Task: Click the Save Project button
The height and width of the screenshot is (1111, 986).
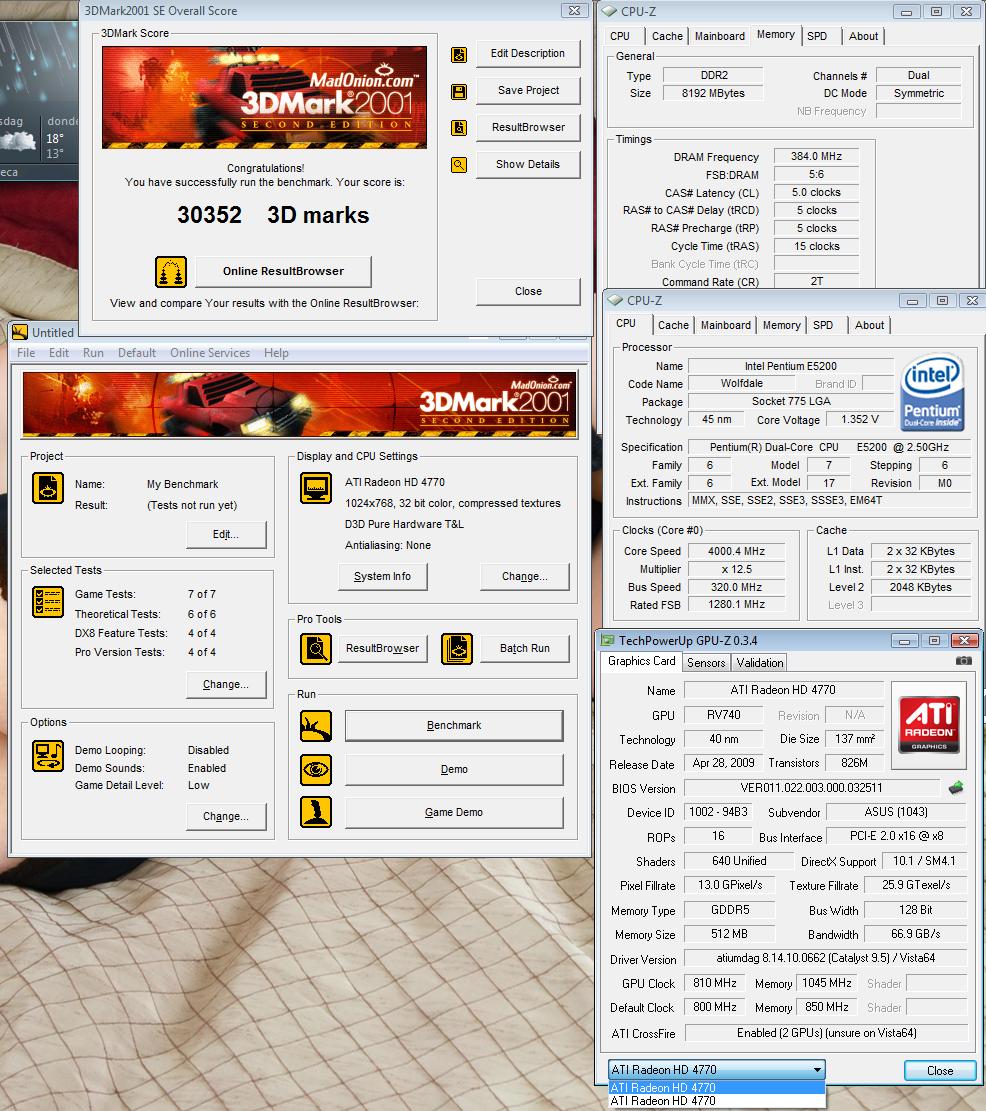Action: tap(528, 91)
